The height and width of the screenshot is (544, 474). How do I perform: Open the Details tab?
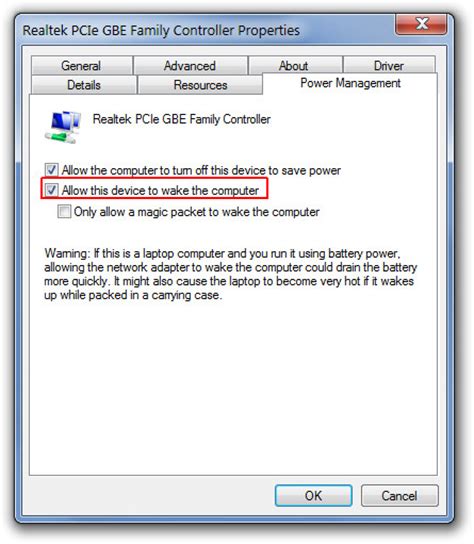click(x=84, y=85)
